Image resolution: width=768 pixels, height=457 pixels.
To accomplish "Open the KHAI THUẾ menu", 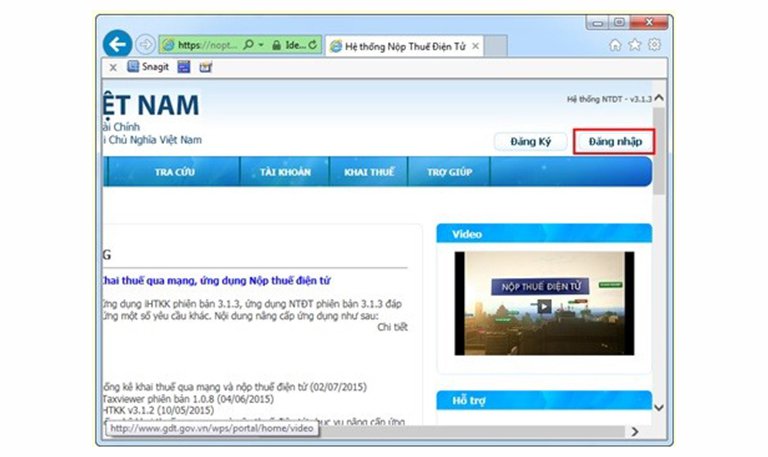I will point(369,172).
